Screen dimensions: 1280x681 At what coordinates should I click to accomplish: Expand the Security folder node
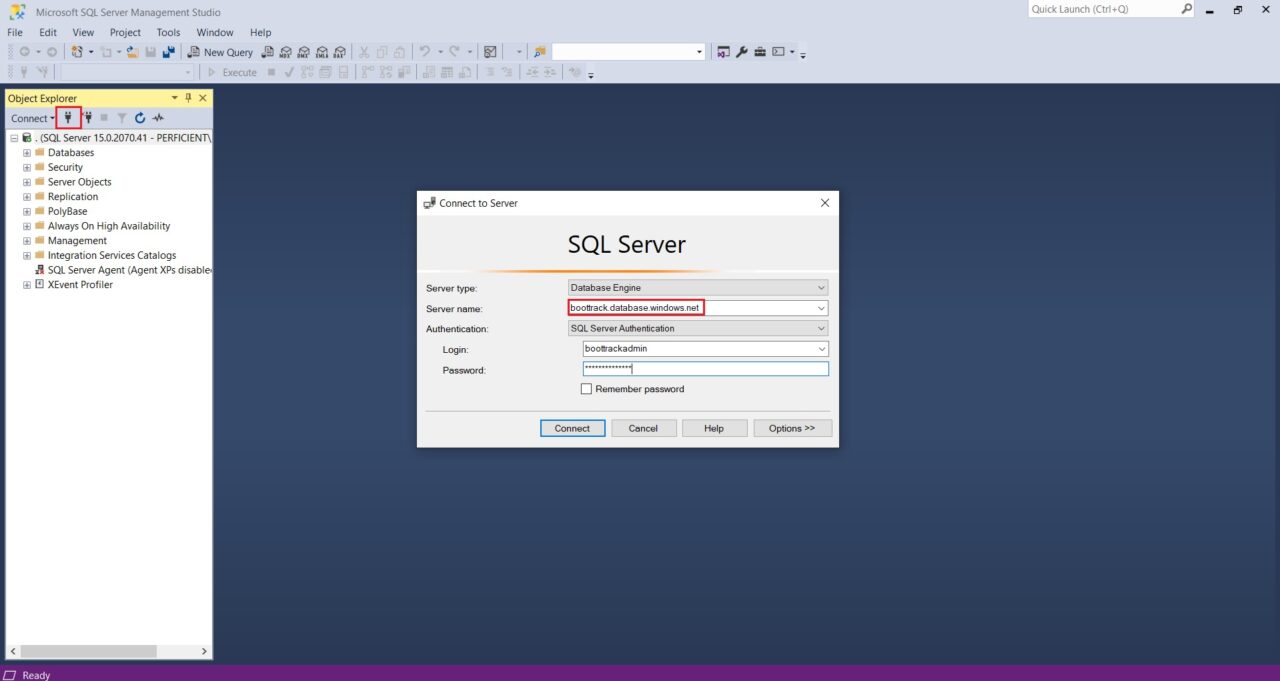click(x=27, y=168)
